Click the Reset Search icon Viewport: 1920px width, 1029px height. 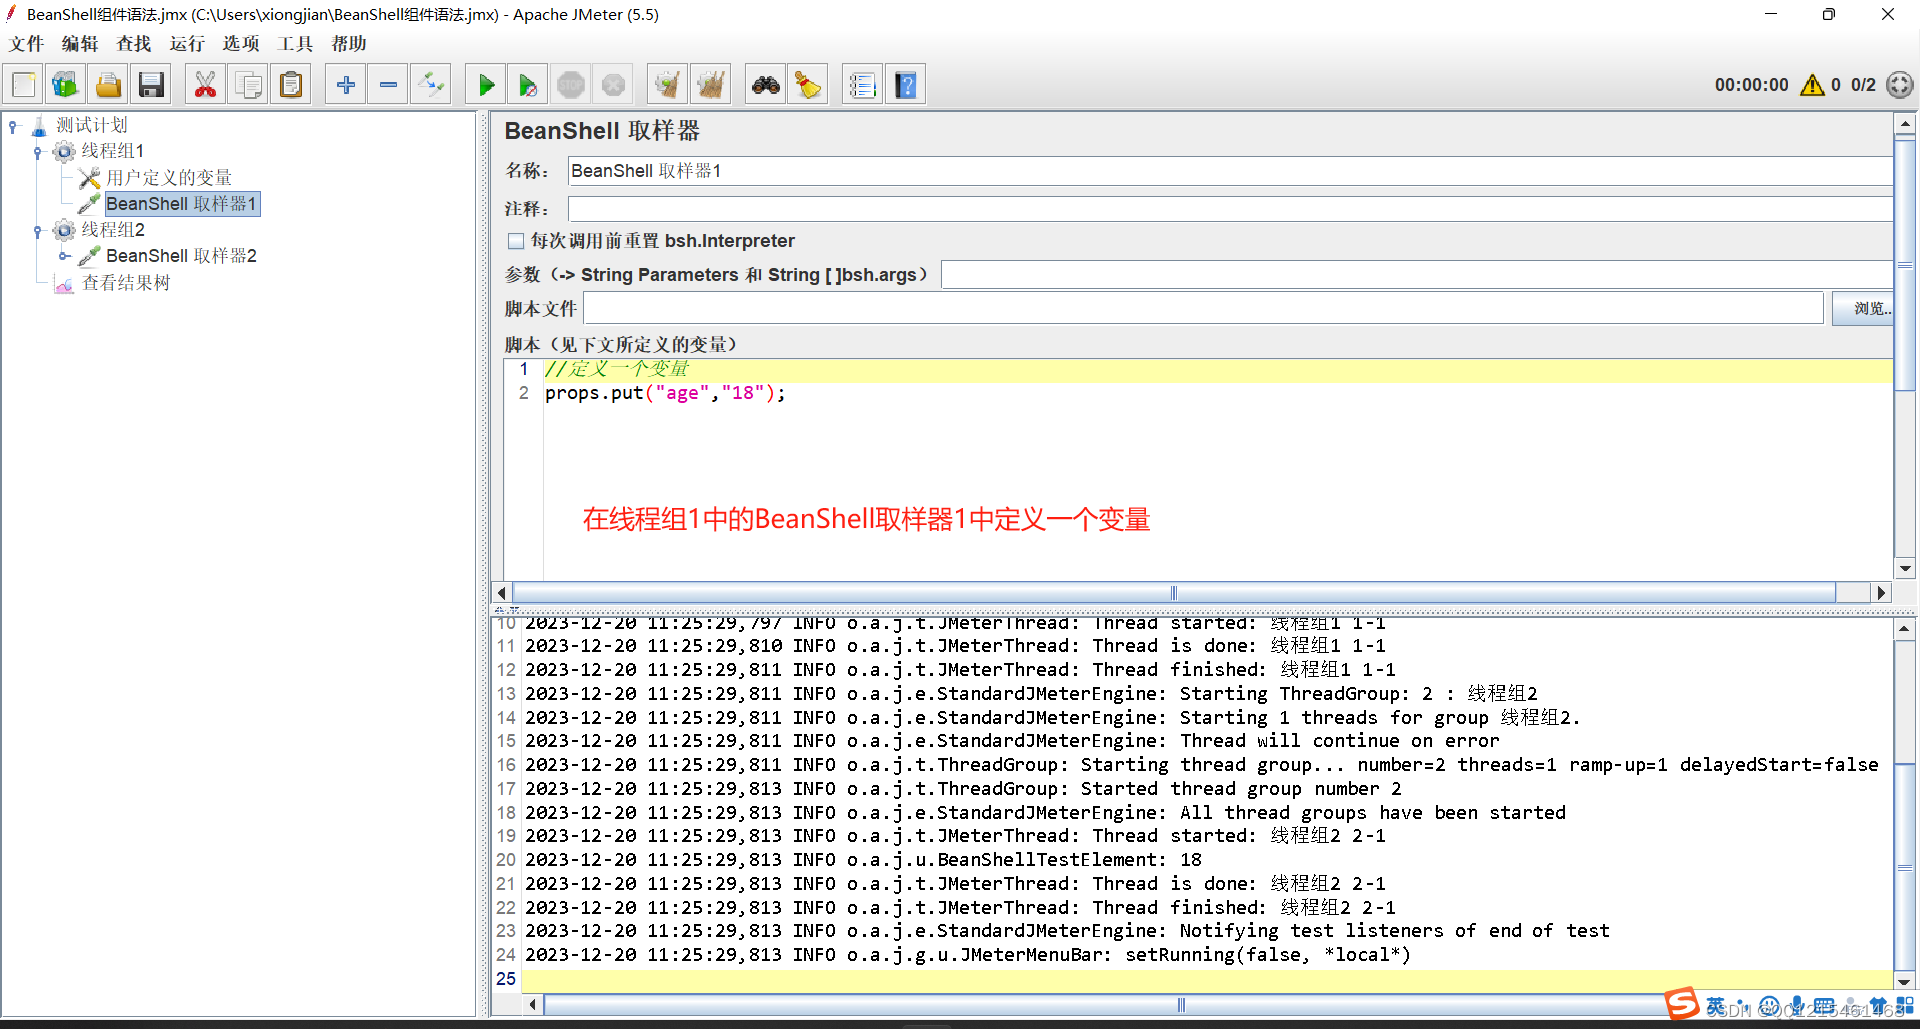click(x=808, y=85)
